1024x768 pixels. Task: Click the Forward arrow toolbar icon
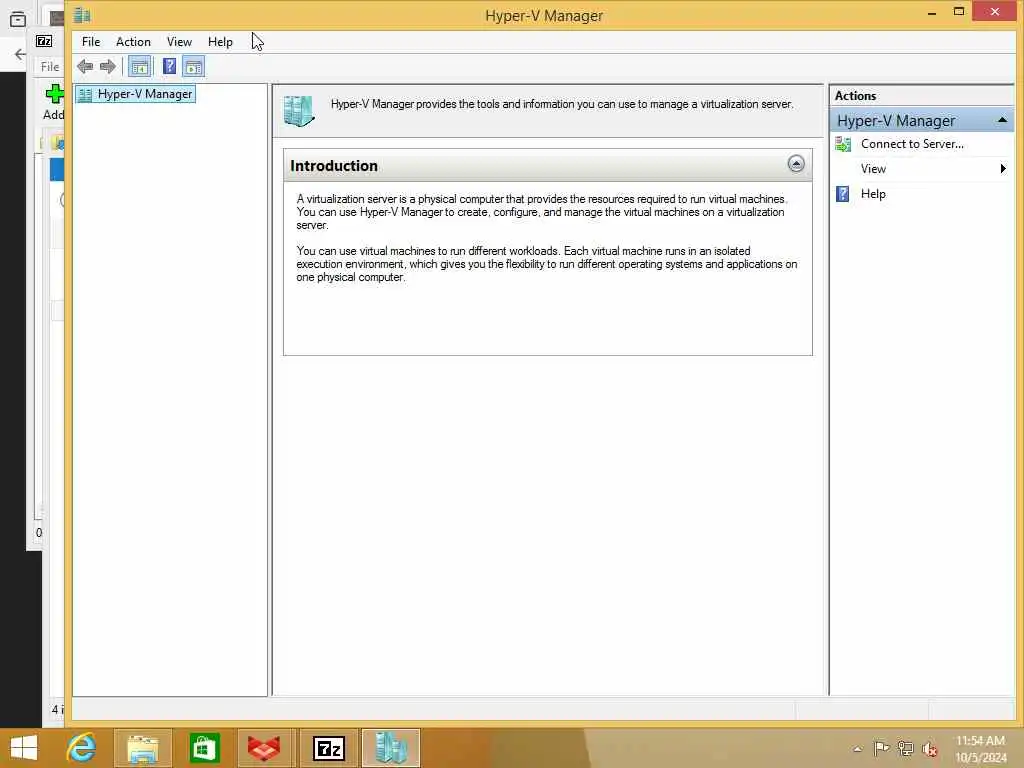pyautogui.click(x=108, y=67)
